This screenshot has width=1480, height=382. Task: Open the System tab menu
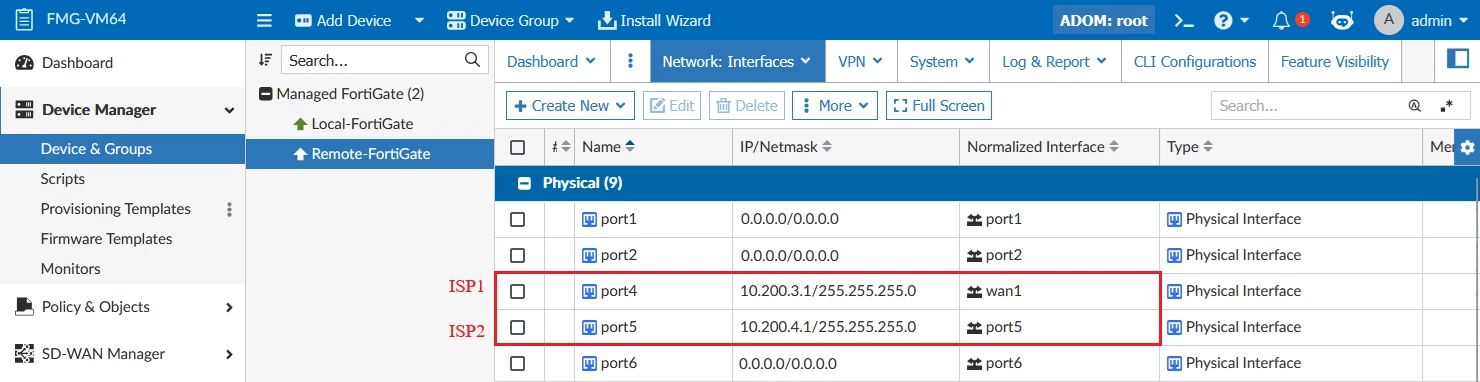pyautogui.click(x=943, y=61)
